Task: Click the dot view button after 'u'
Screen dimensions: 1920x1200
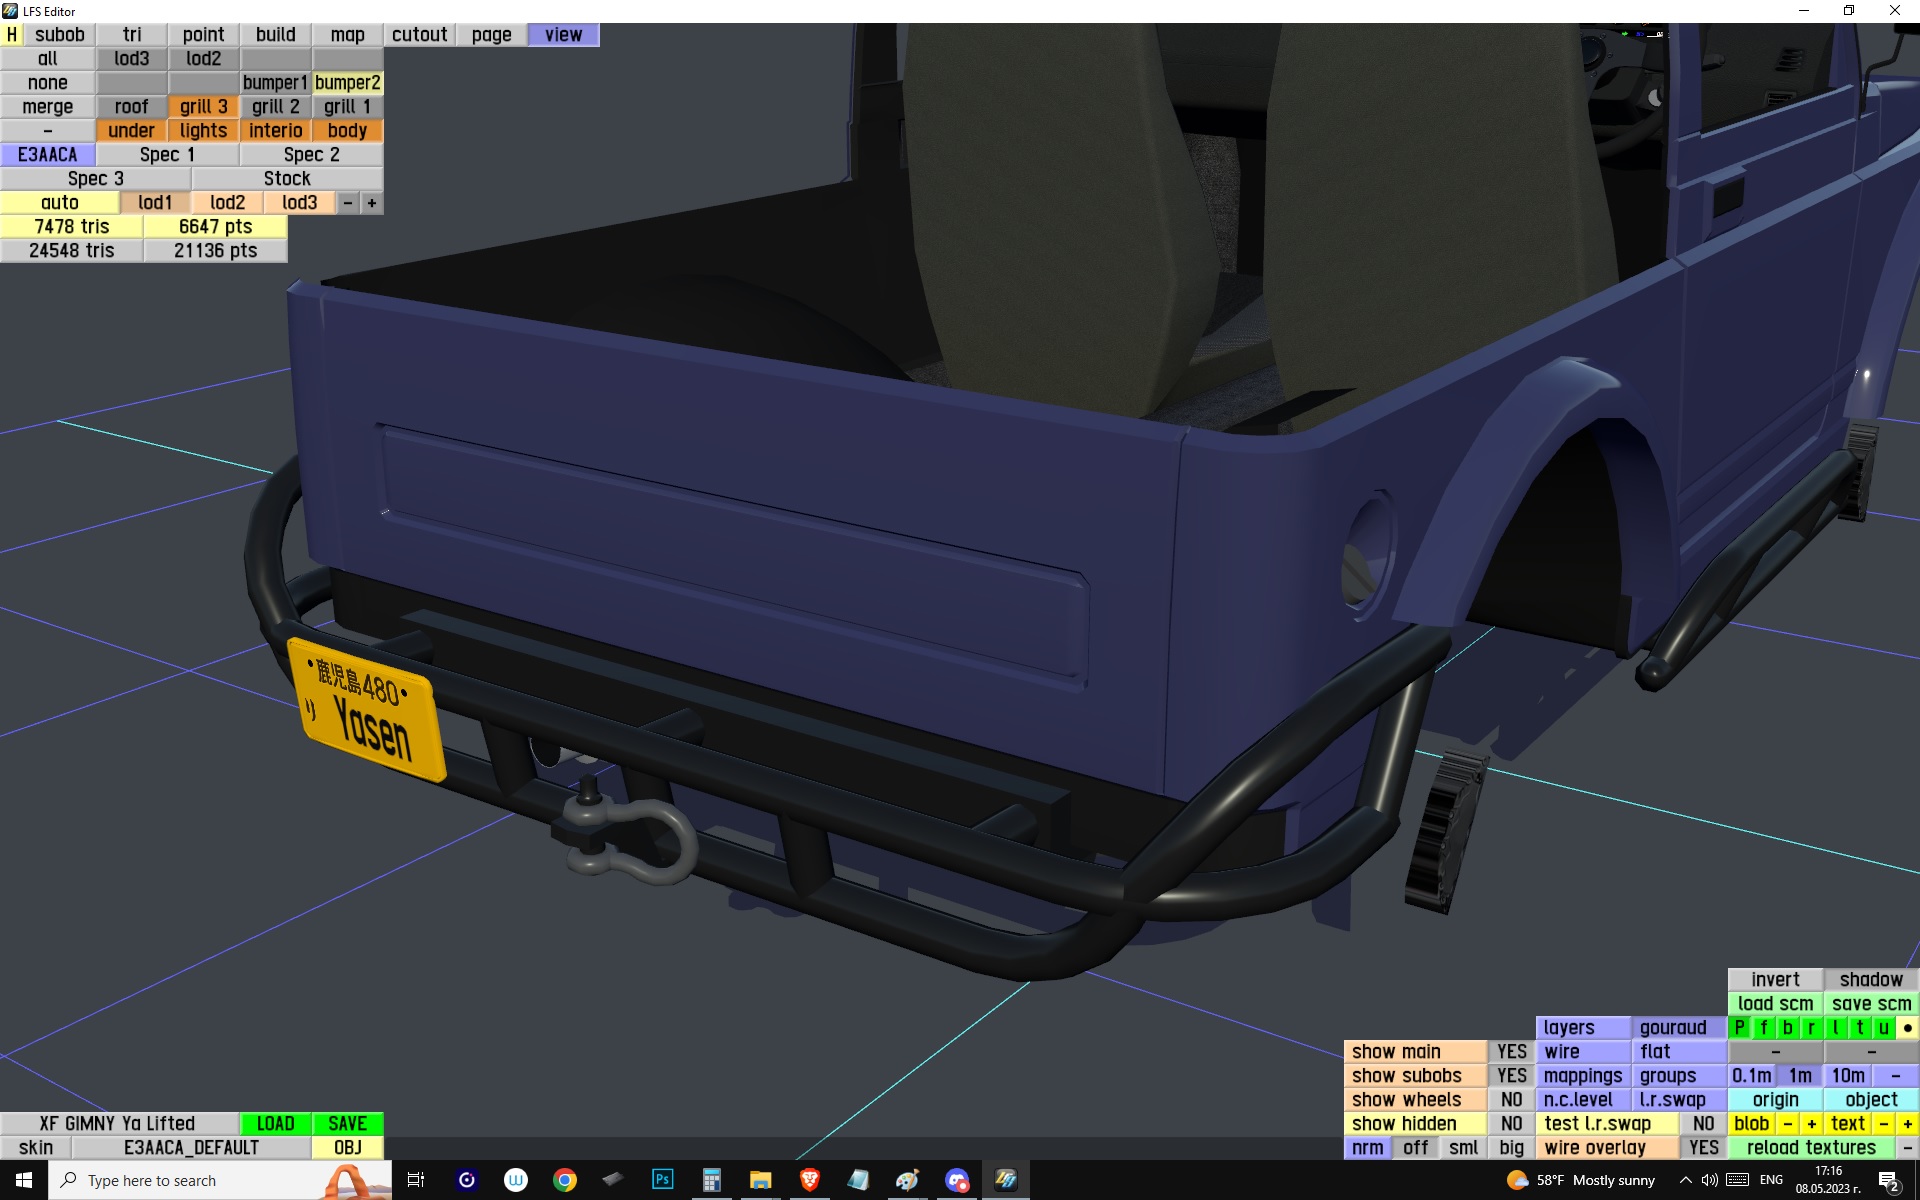Action: (1907, 1028)
